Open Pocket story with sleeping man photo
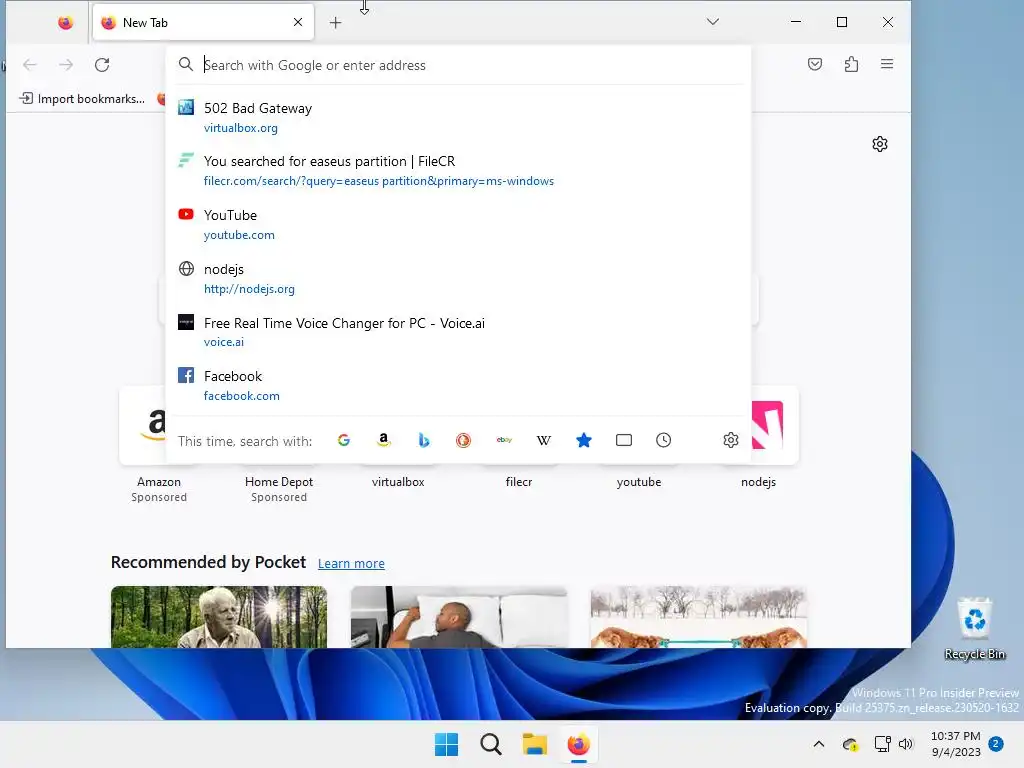Viewport: 1024px width, 768px height. pyautogui.click(x=458, y=616)
